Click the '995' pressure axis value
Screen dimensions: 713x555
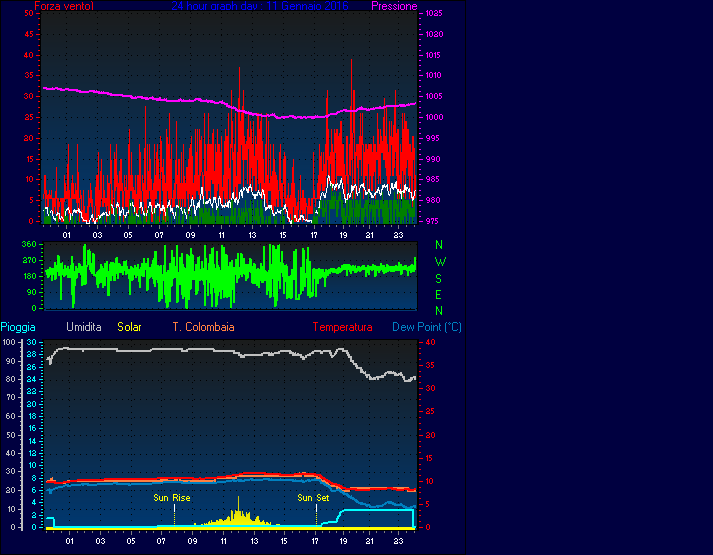[432, 138]
